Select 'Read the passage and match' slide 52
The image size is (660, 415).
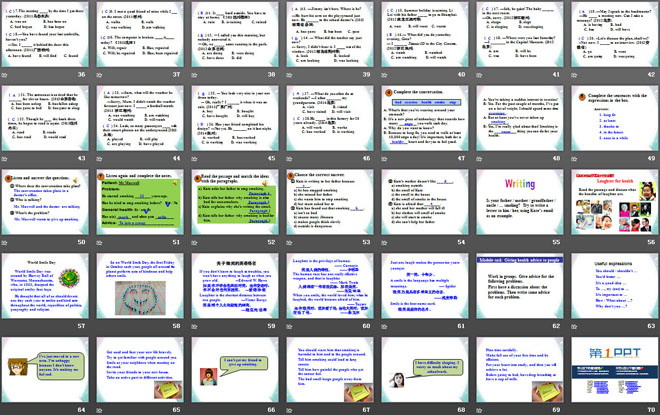tap(235, 202)
